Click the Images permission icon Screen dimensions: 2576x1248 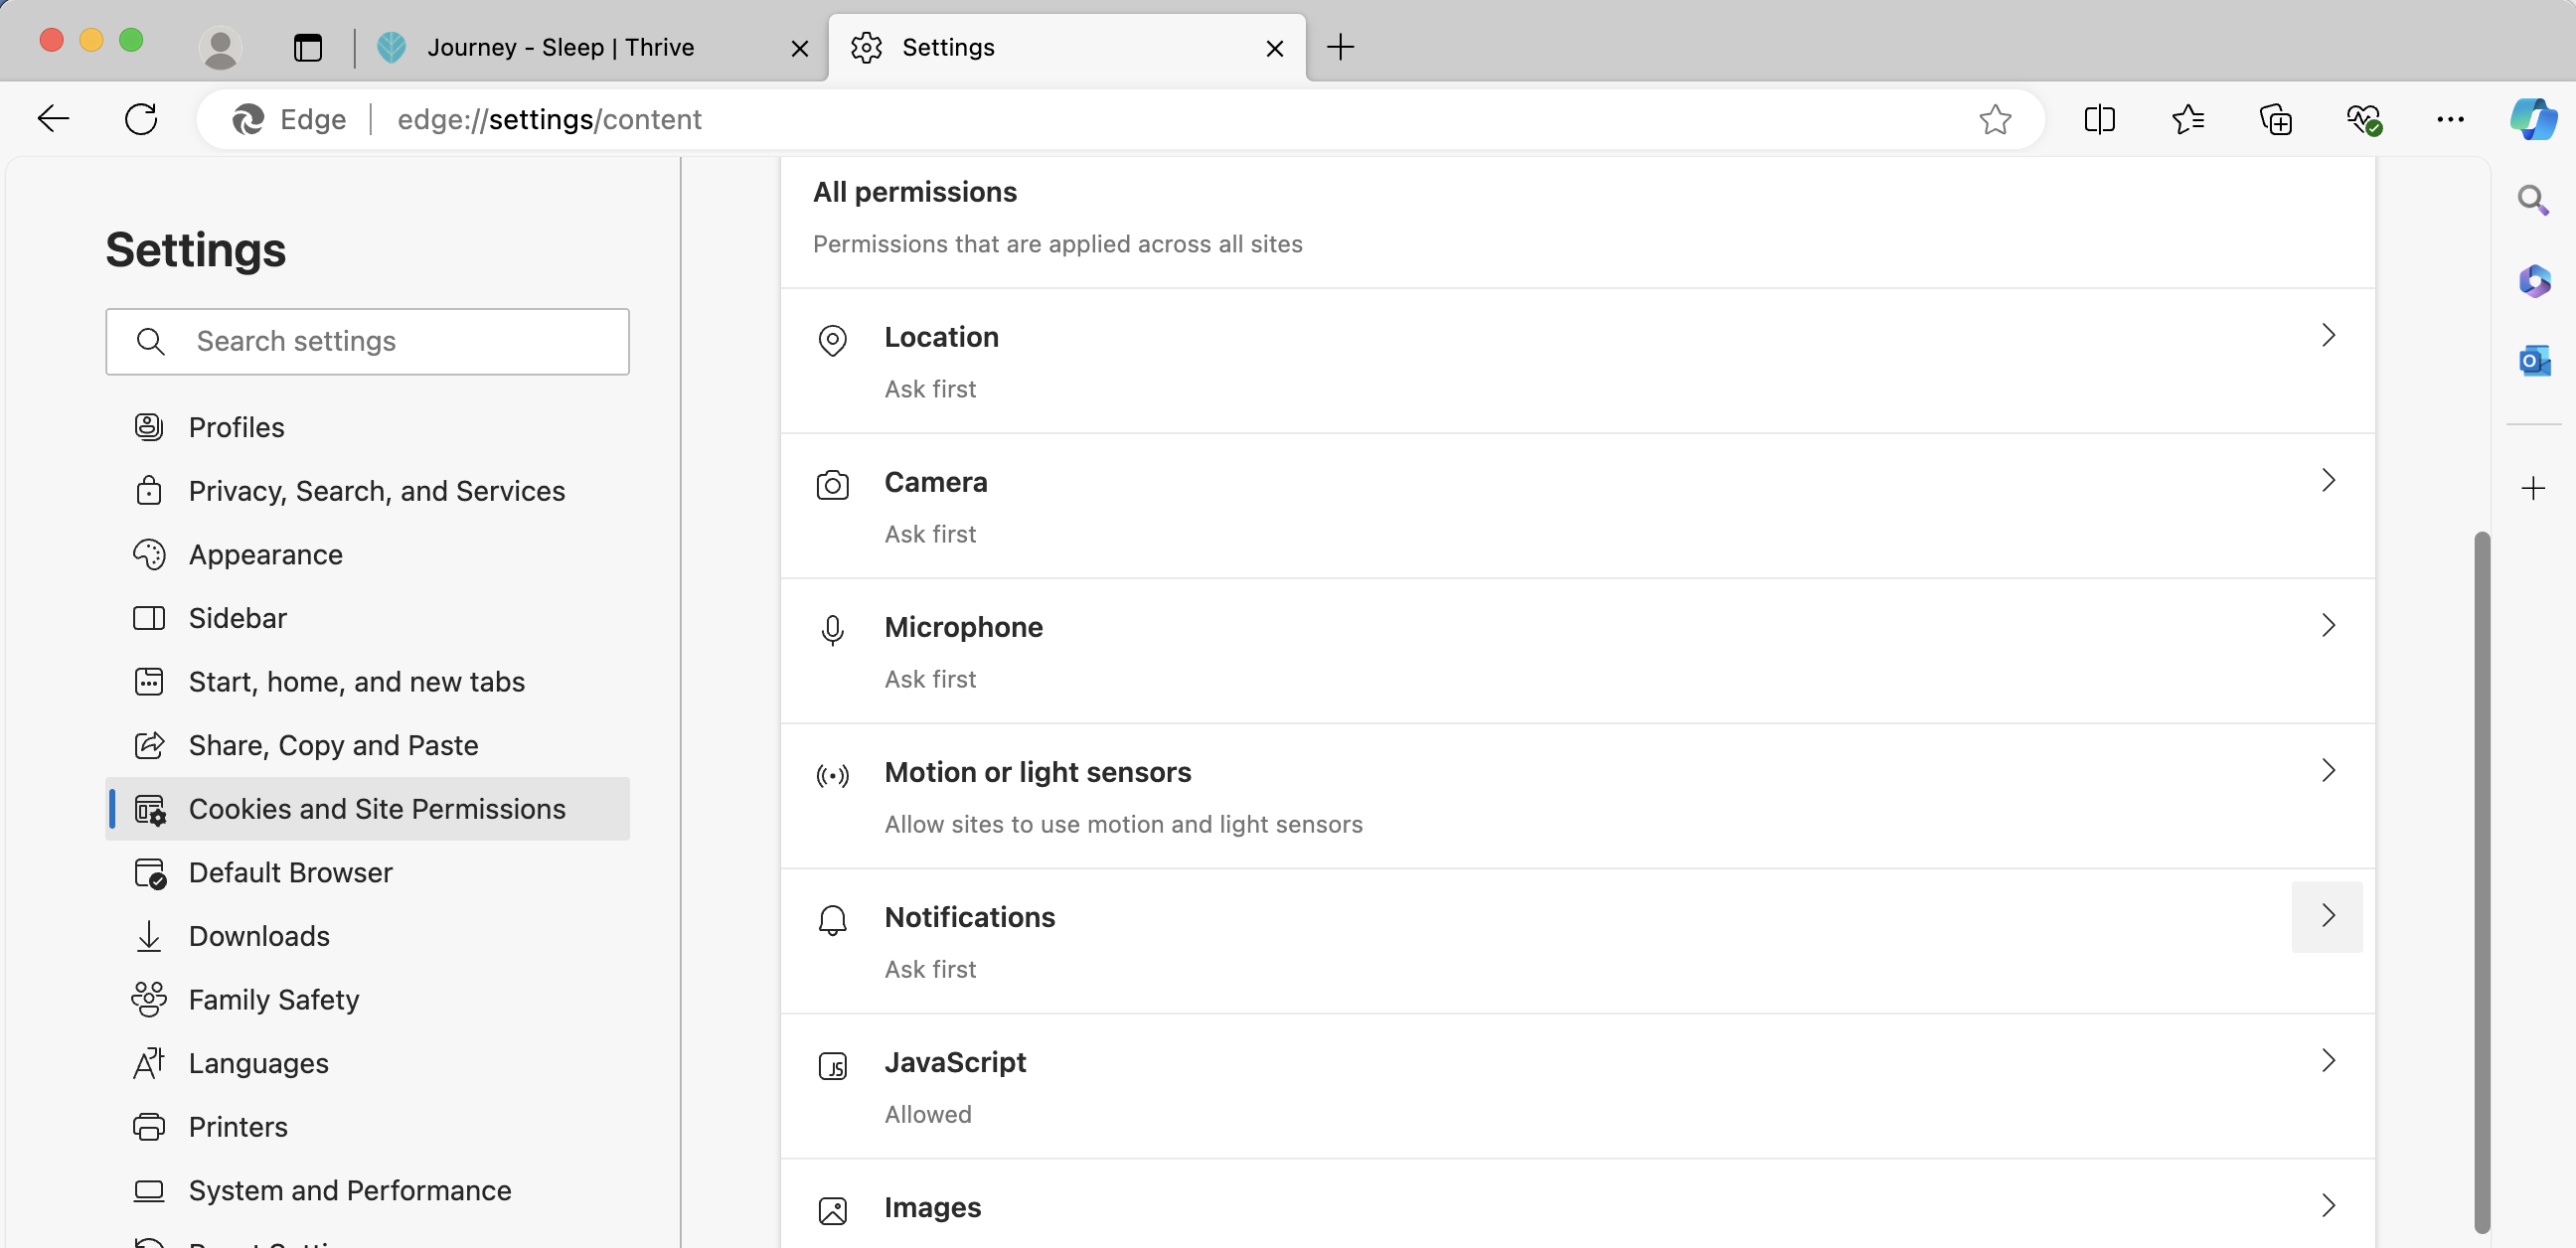(x=832, y=1210)
